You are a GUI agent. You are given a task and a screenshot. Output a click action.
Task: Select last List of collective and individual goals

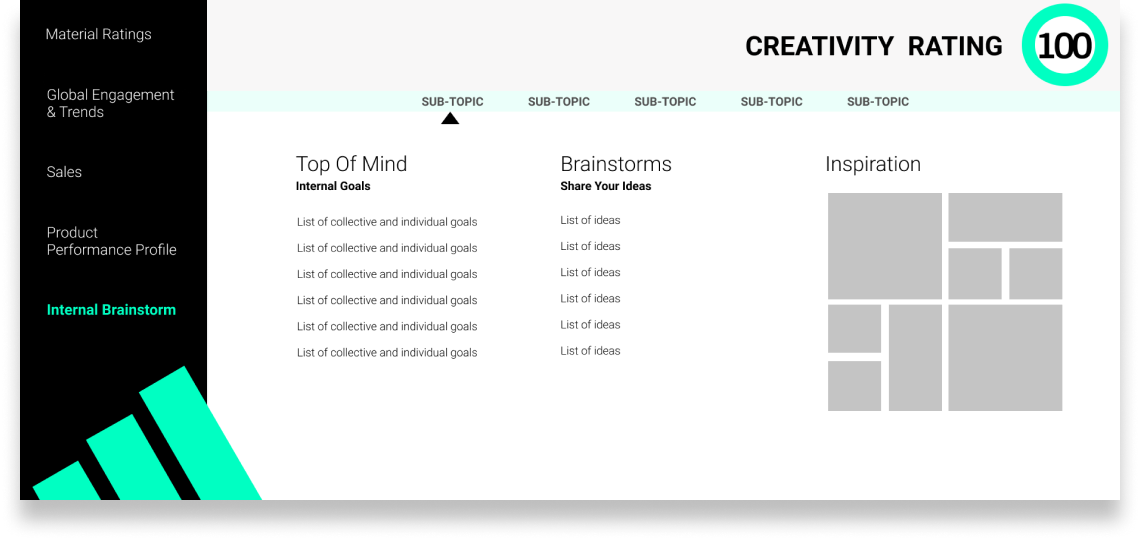click(x=387, y=353)
